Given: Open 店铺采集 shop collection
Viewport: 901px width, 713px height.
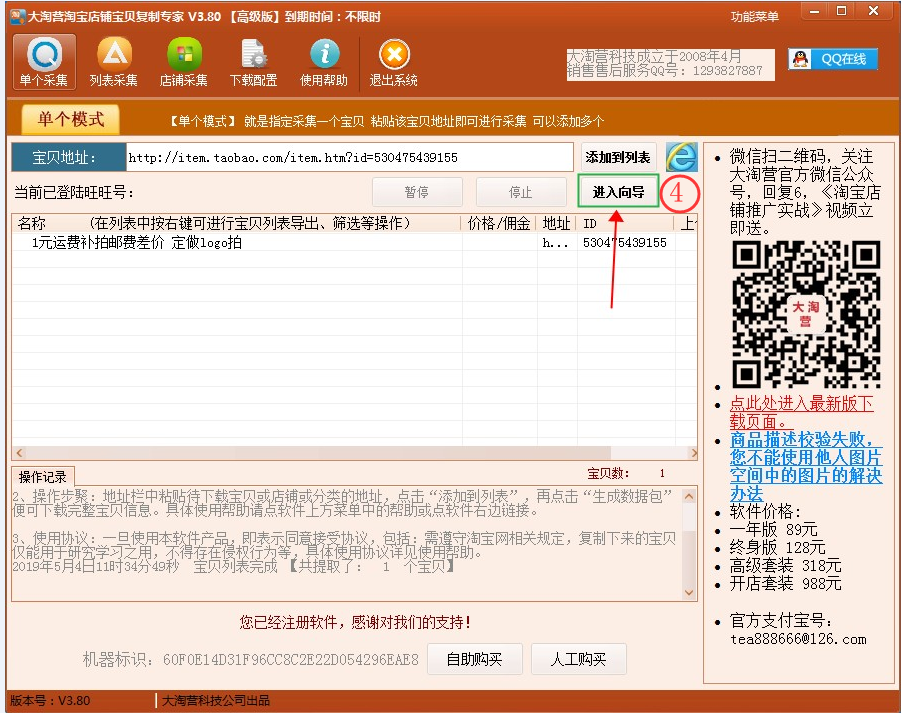Looking at the screenshot, I should [184, 62].
